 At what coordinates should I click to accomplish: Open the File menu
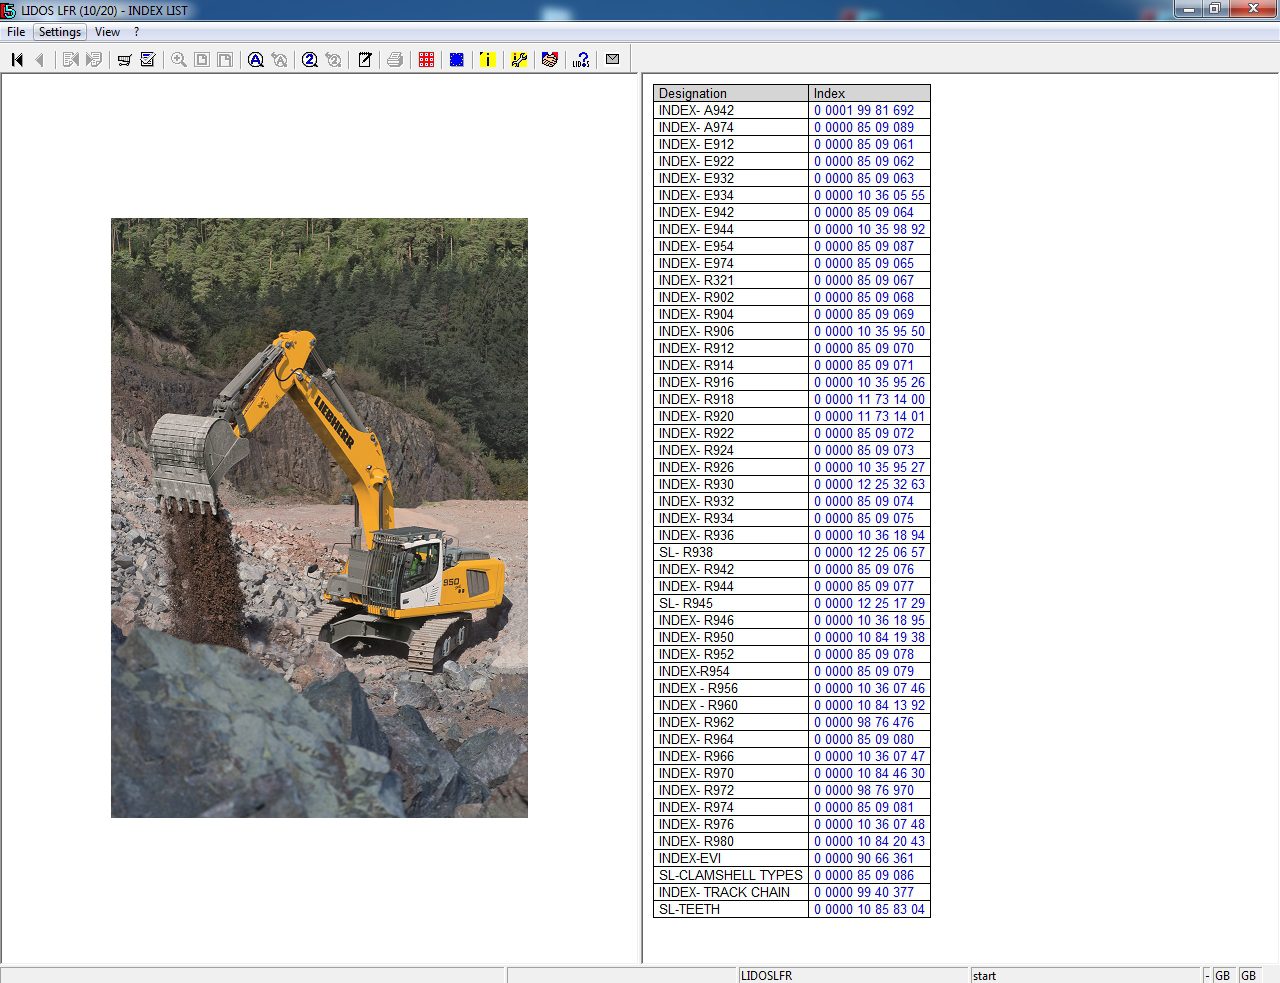[15, 31]
